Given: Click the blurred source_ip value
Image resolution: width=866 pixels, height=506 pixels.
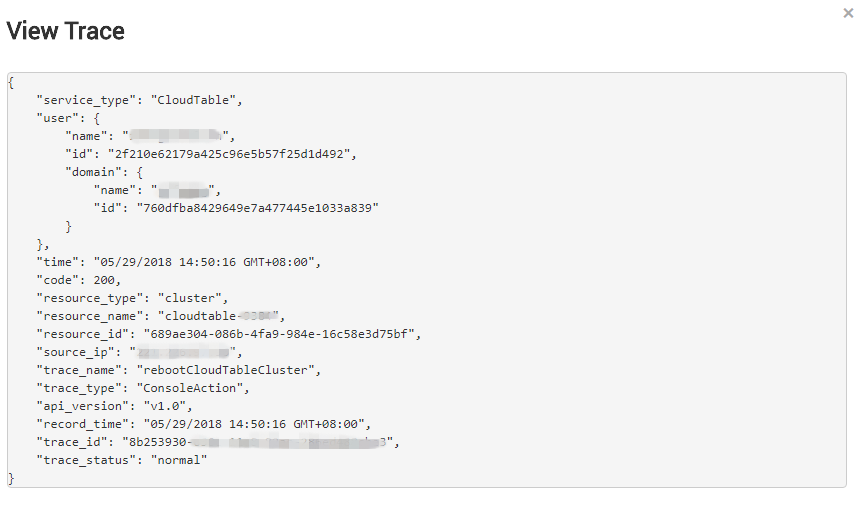Looking at the screenshot, I should (x=183, y=352).
